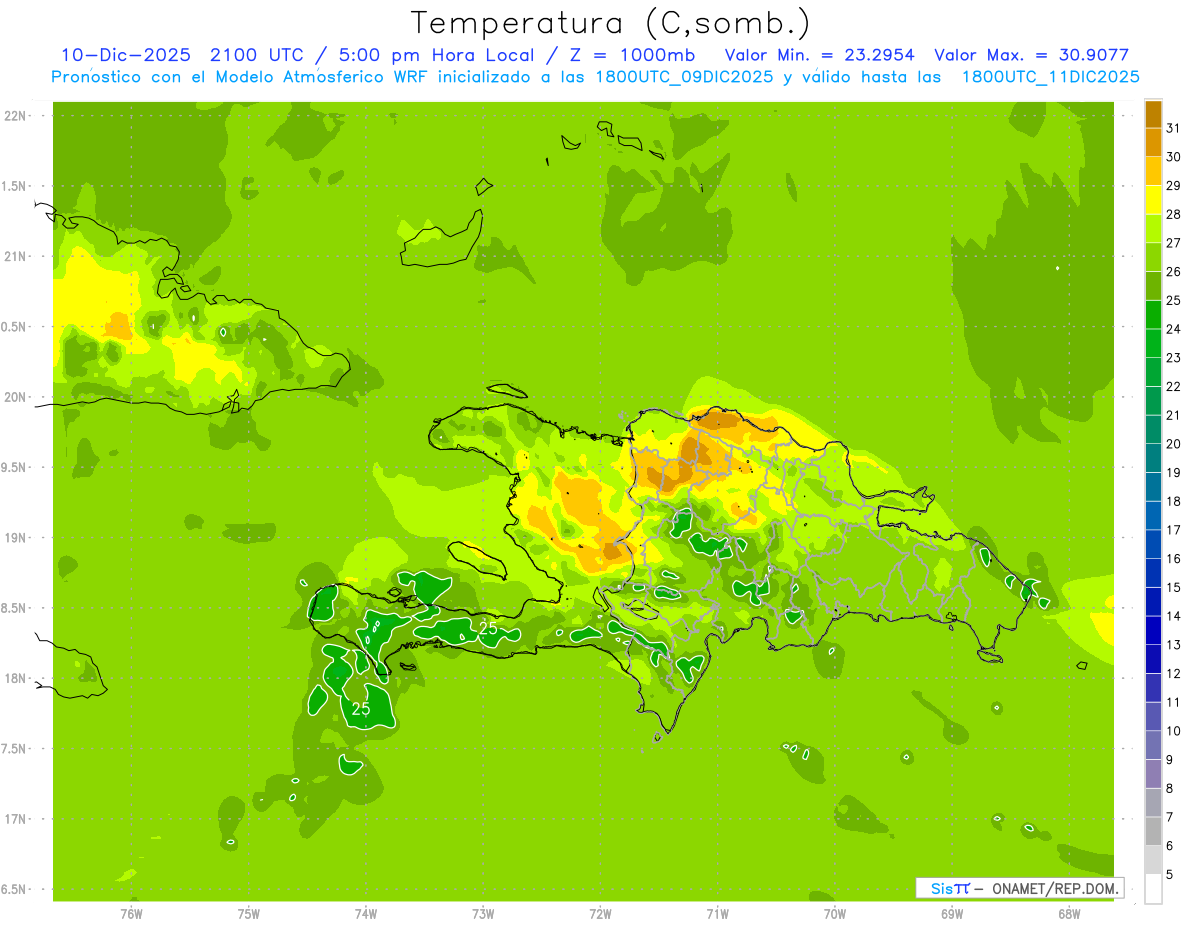The height and width of the screenshot is (927, 1200).
Task: Click "5:00 pm Hora Local" text
Action: tap(434, 55)
